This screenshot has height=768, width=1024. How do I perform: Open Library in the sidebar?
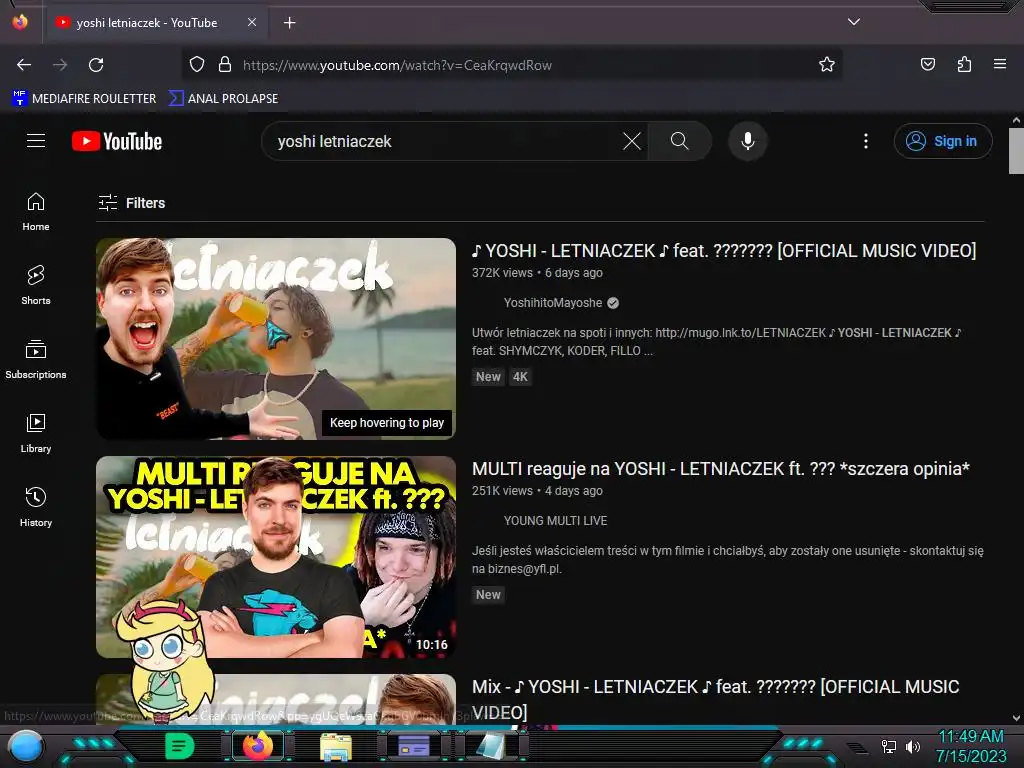pyautogui.click(x=36, y=434)
